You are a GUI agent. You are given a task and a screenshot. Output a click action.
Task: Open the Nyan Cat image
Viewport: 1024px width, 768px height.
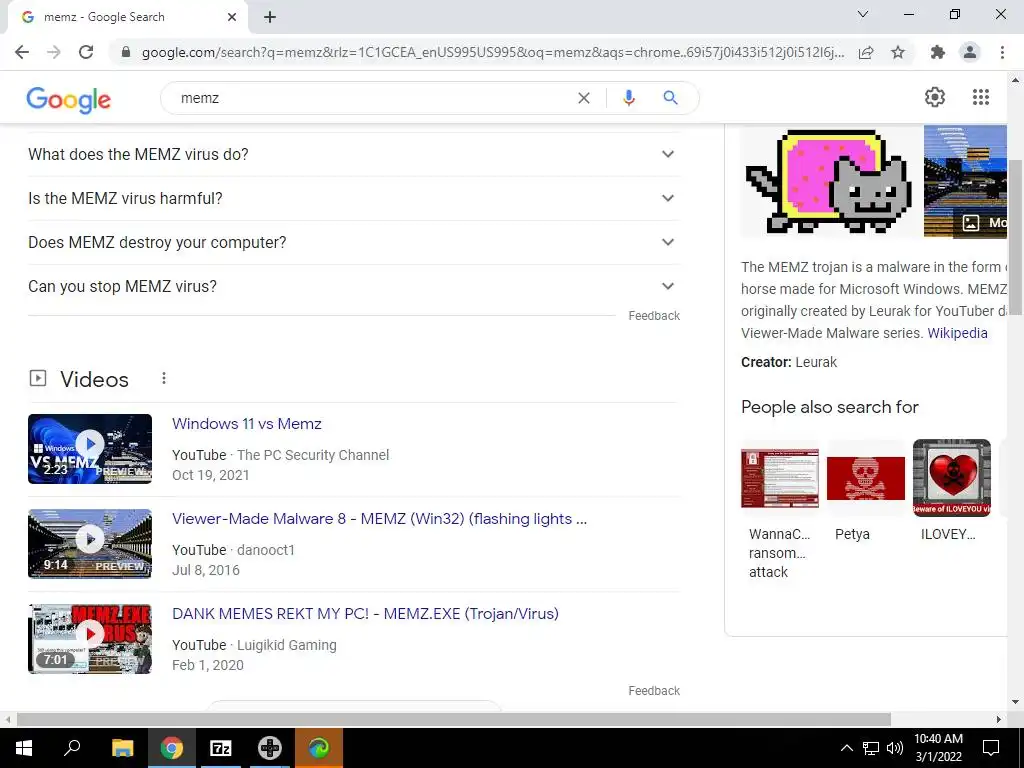831,182
